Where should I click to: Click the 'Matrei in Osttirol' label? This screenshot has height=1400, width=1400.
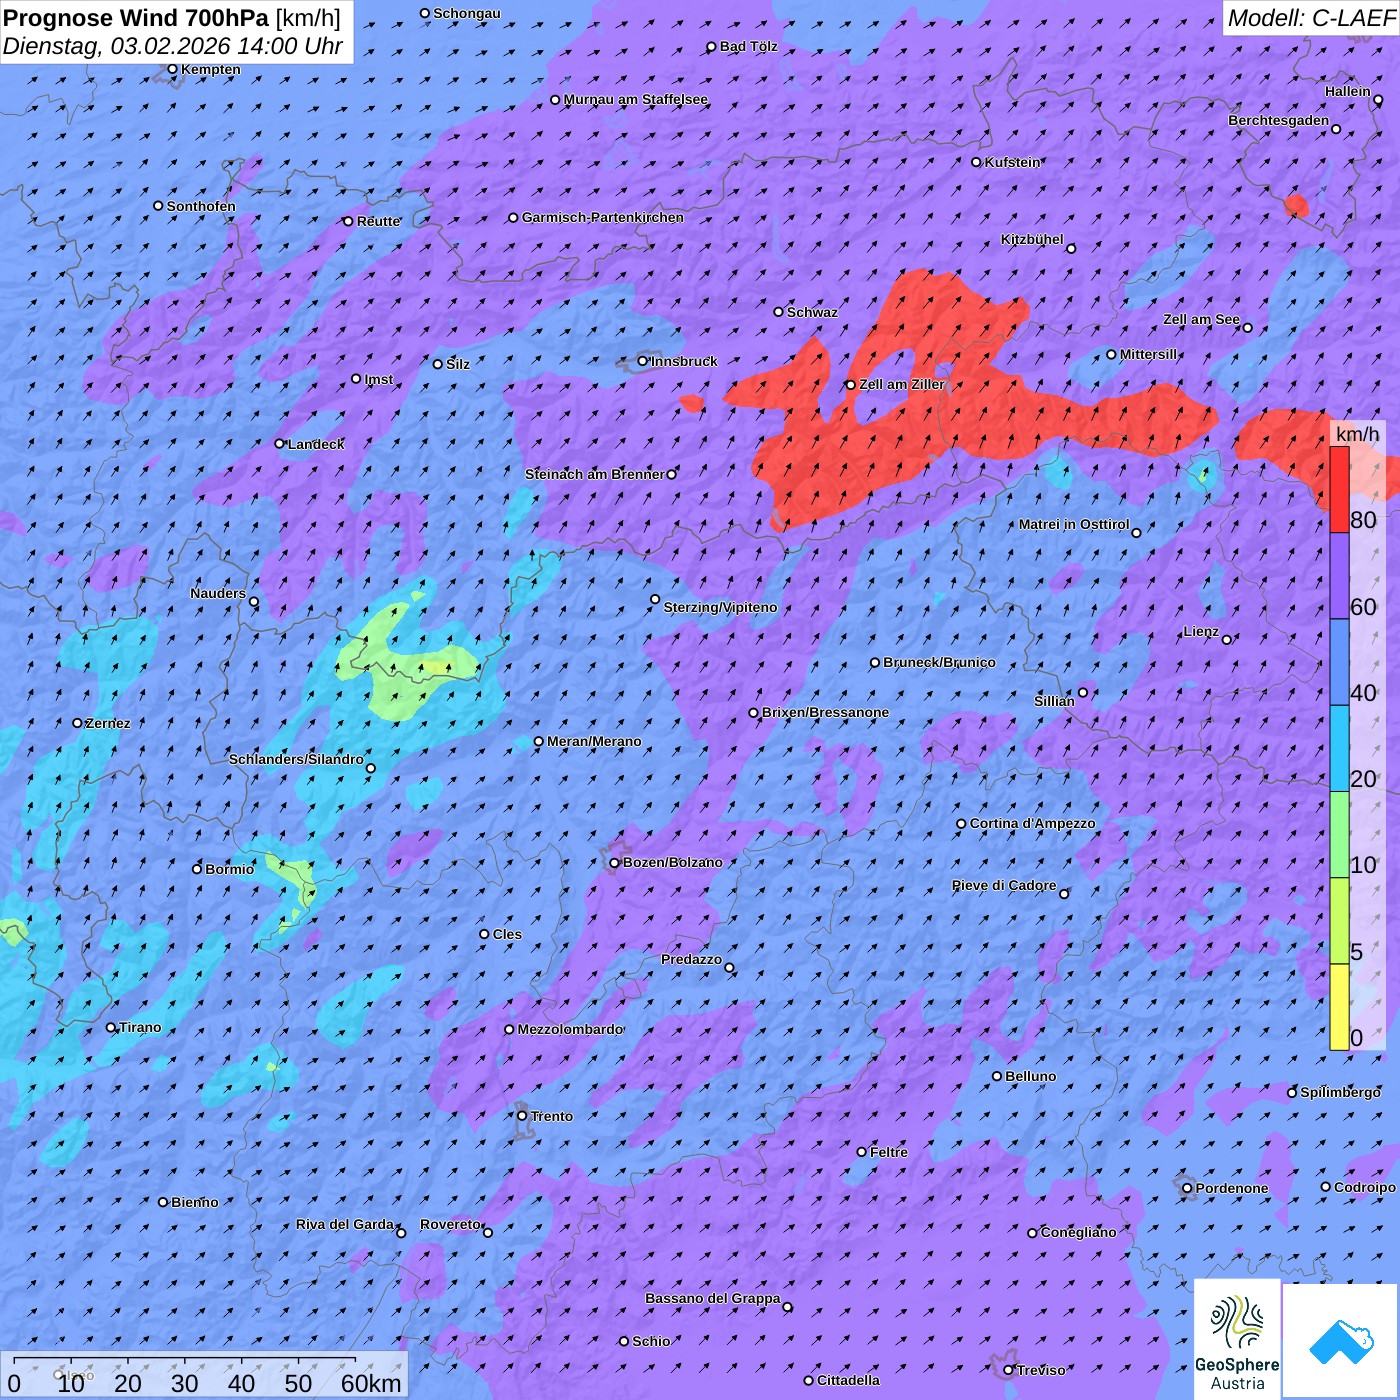pos(1074,524)
